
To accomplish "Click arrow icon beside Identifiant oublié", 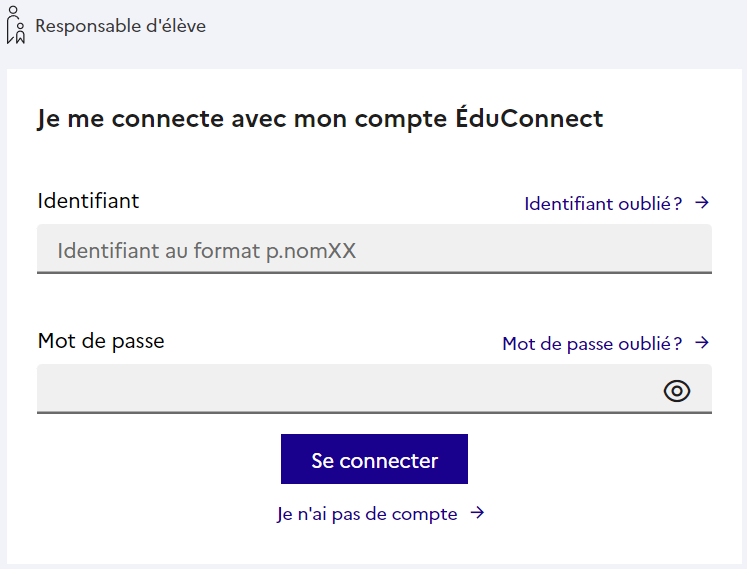I will pyautogui.click(x=702, y=203).
